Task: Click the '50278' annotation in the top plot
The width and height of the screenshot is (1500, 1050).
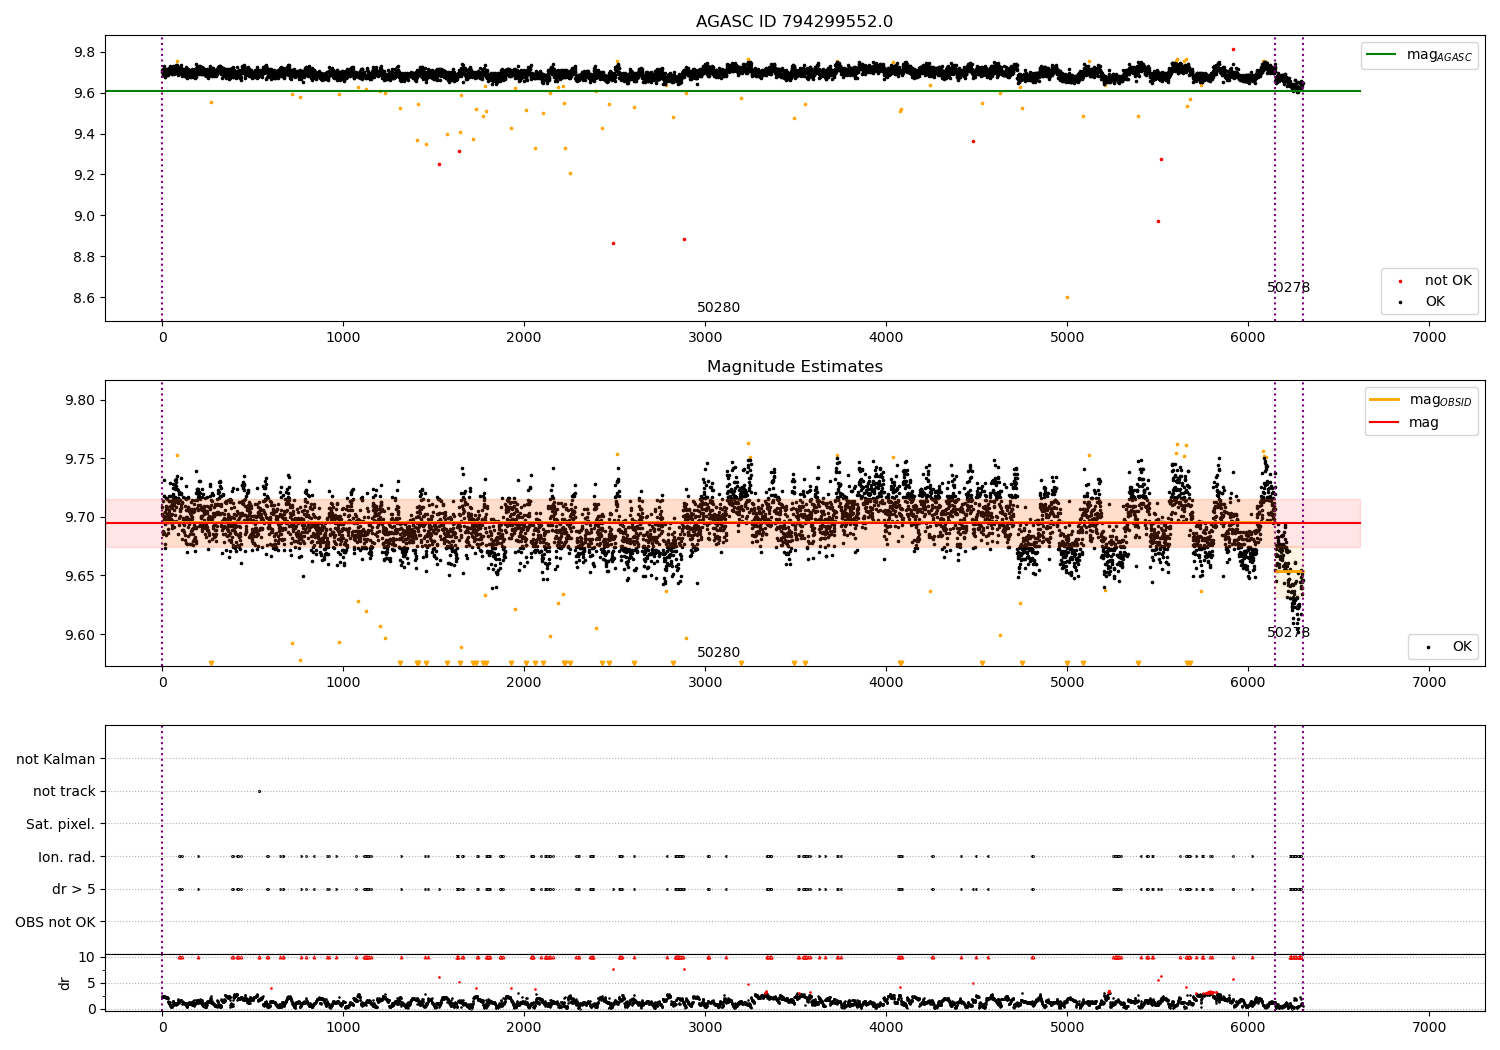Action: pyautogui.click(x=1288, y=288)
